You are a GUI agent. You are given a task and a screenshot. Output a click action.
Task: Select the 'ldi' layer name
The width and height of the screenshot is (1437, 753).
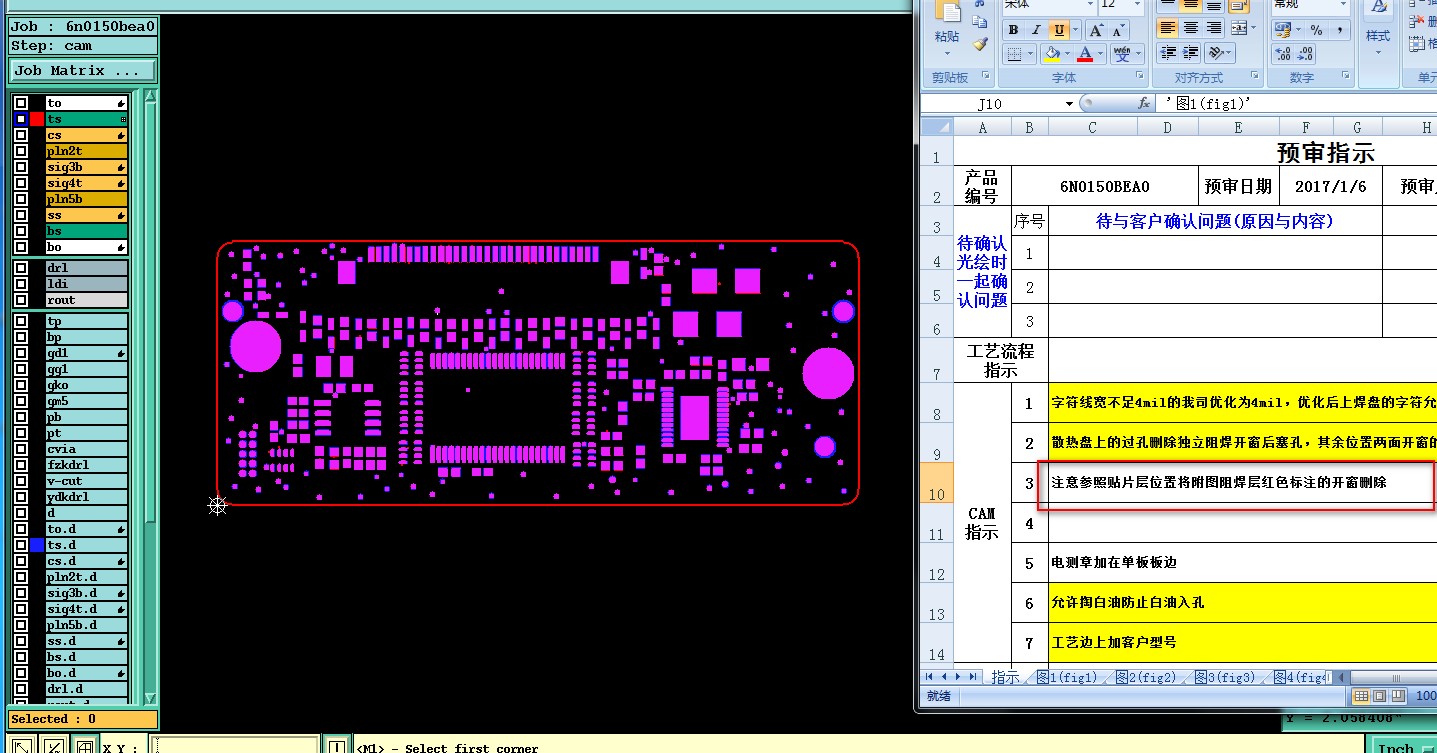86,284
